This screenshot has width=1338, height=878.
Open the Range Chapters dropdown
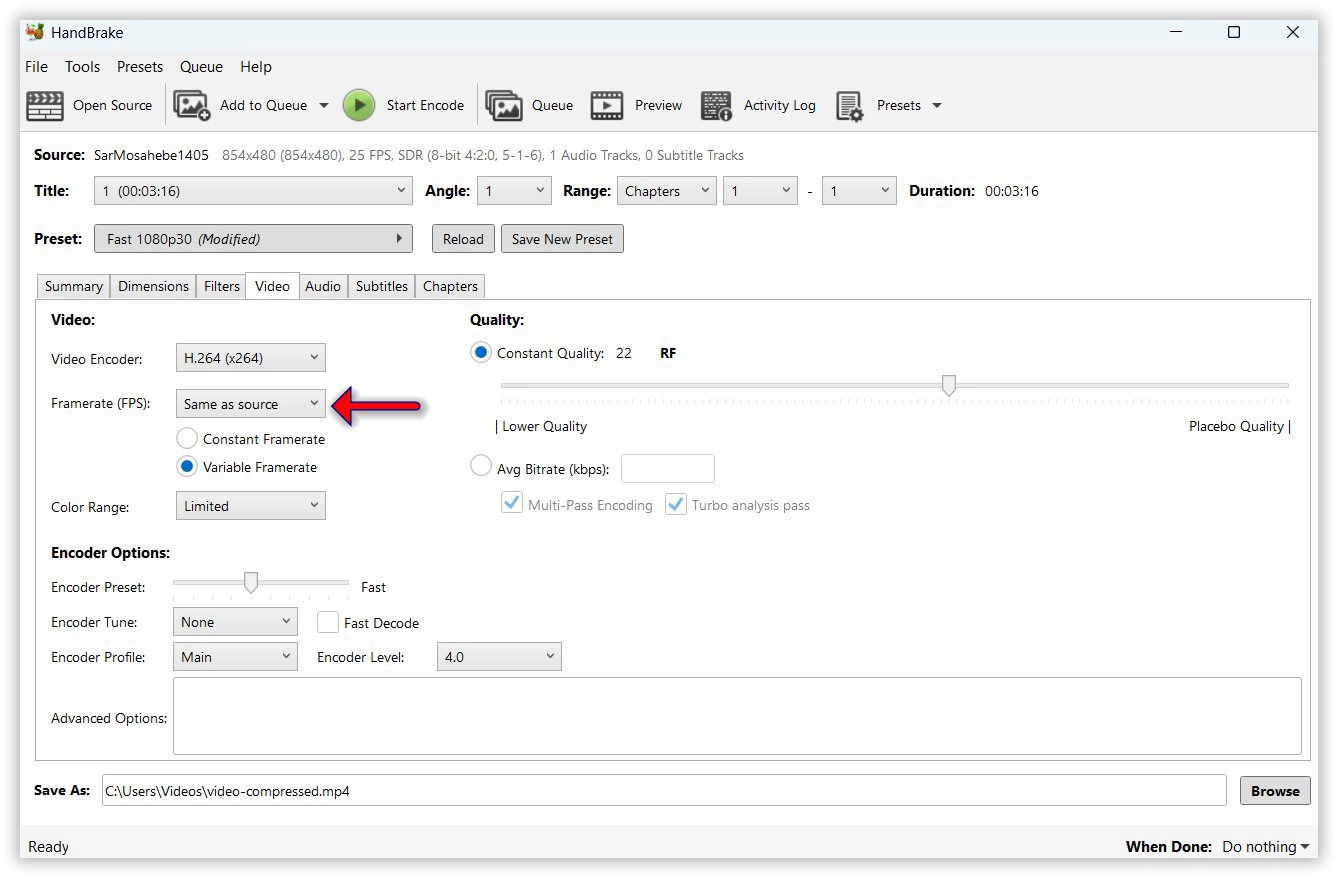[666, 191]
